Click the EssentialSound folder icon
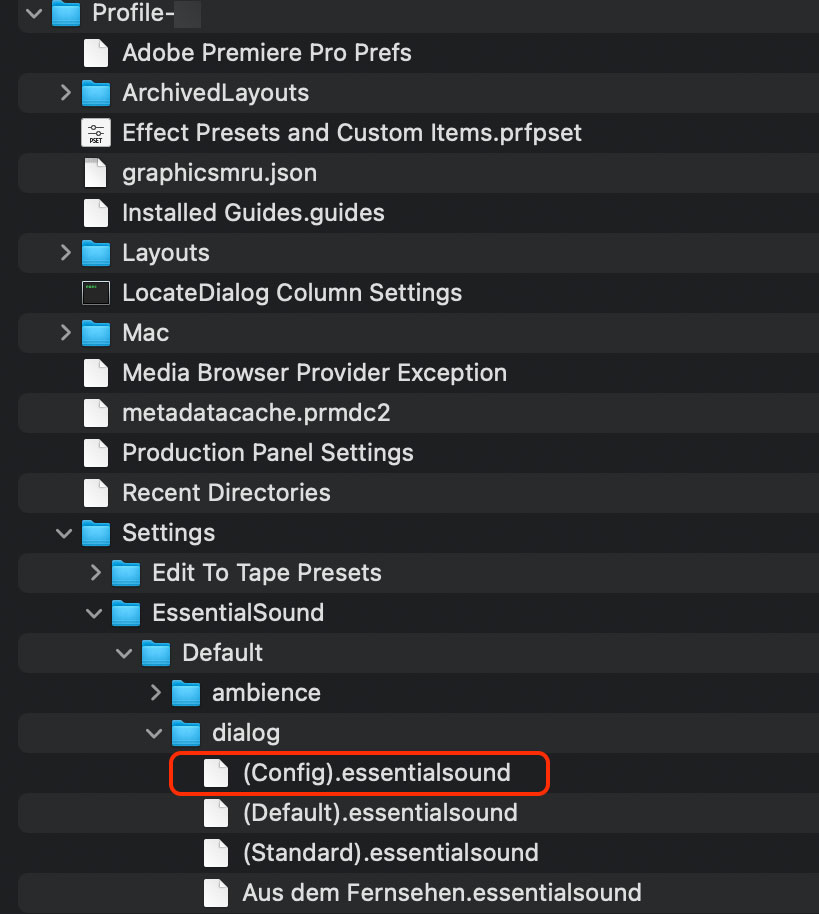 tap(125, 612)
